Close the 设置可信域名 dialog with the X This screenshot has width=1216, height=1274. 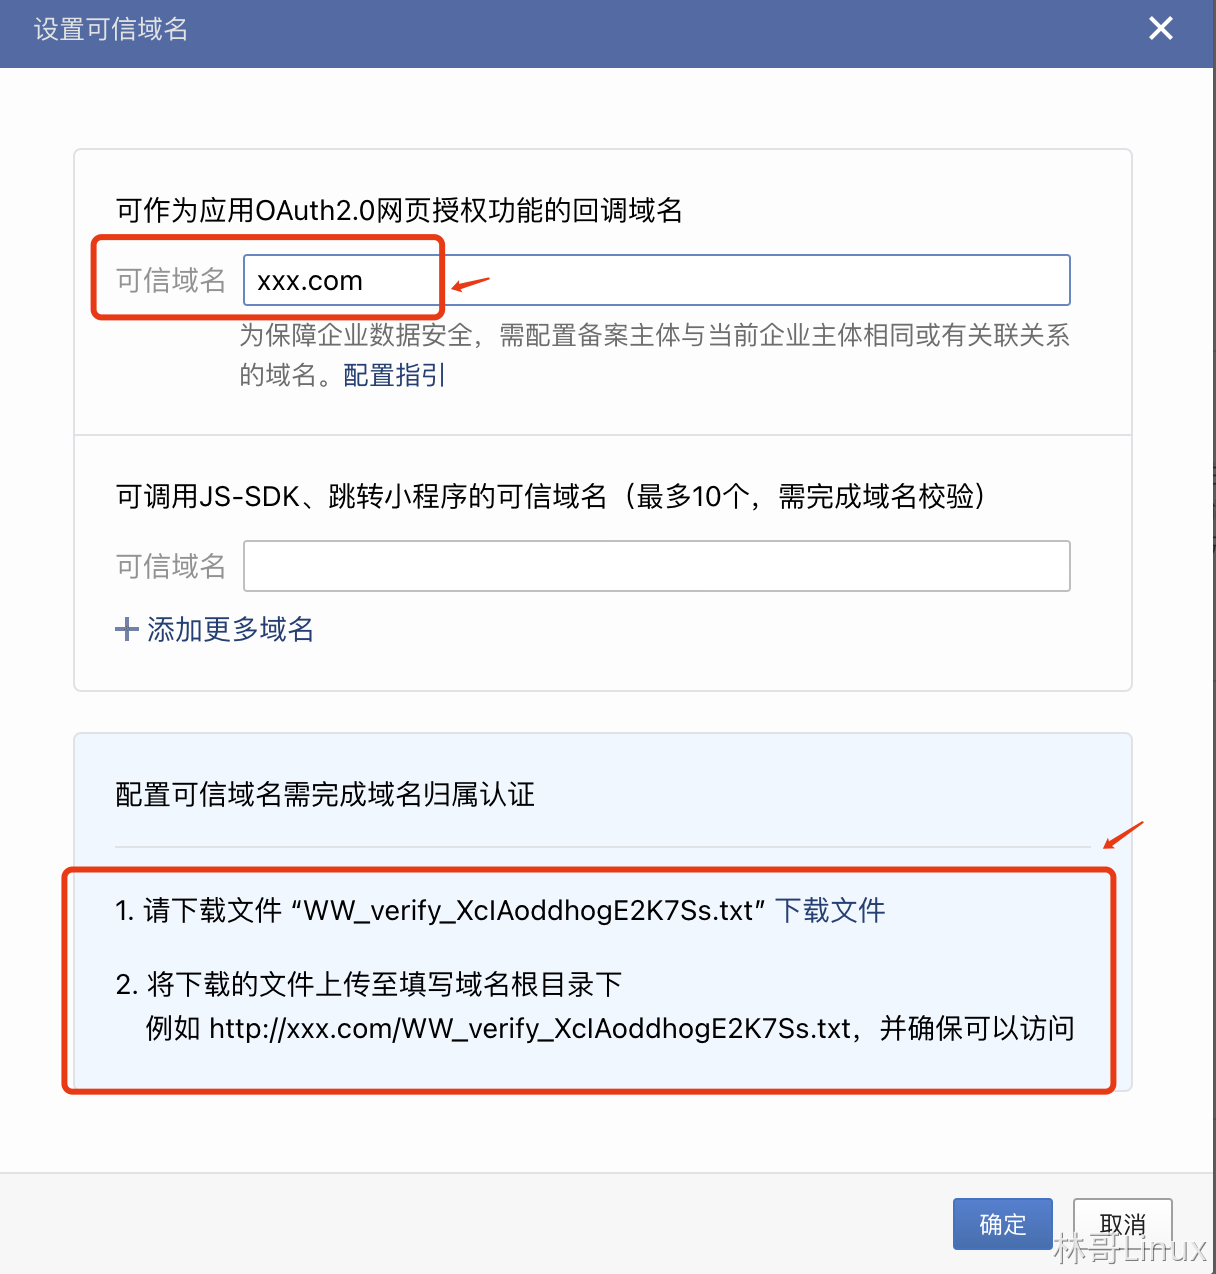click(x=1160, y=29)
